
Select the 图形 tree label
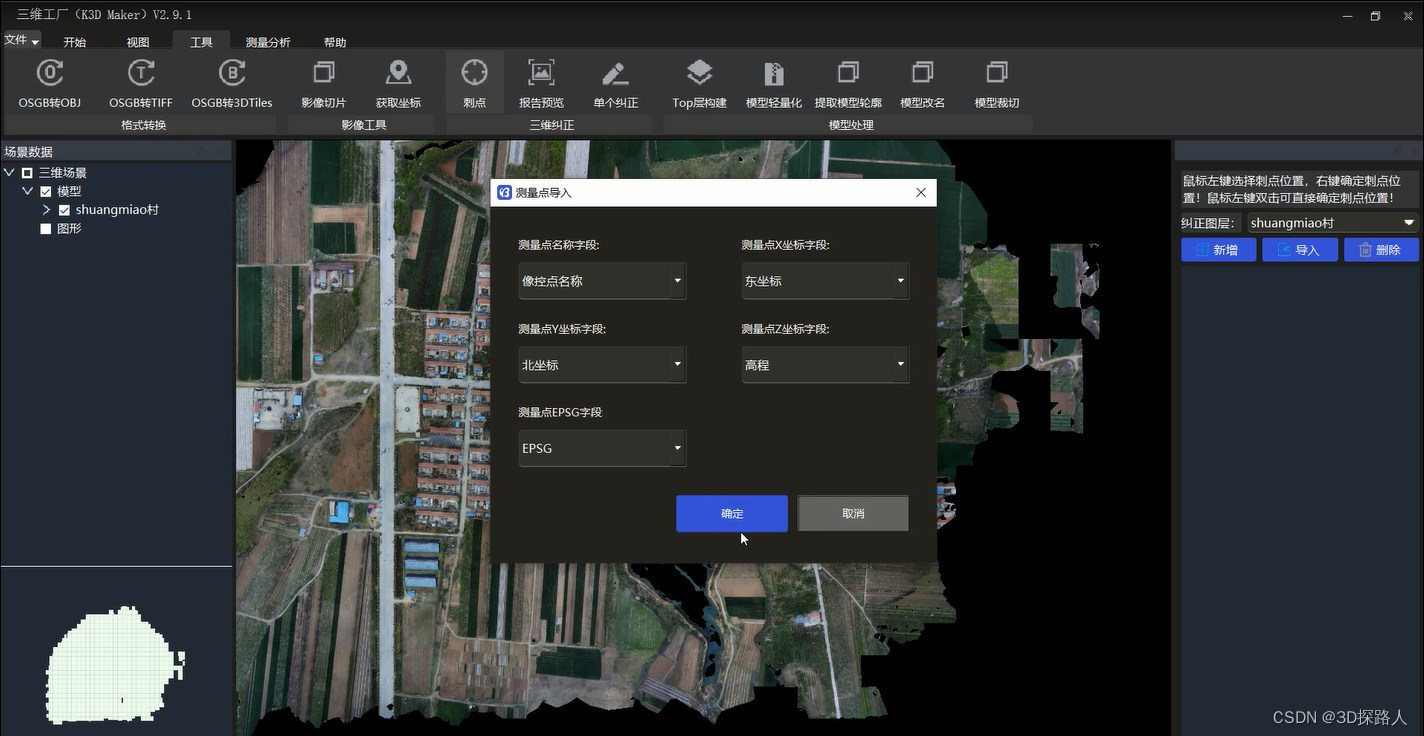69,229
